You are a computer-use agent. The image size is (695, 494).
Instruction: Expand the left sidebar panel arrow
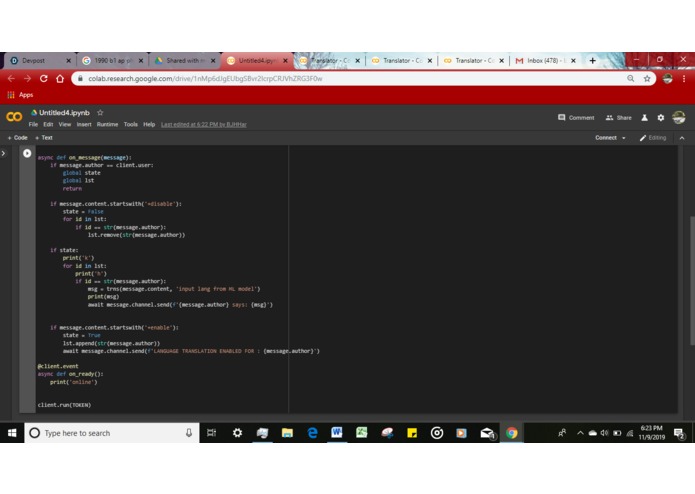click(x=4, y=153)
